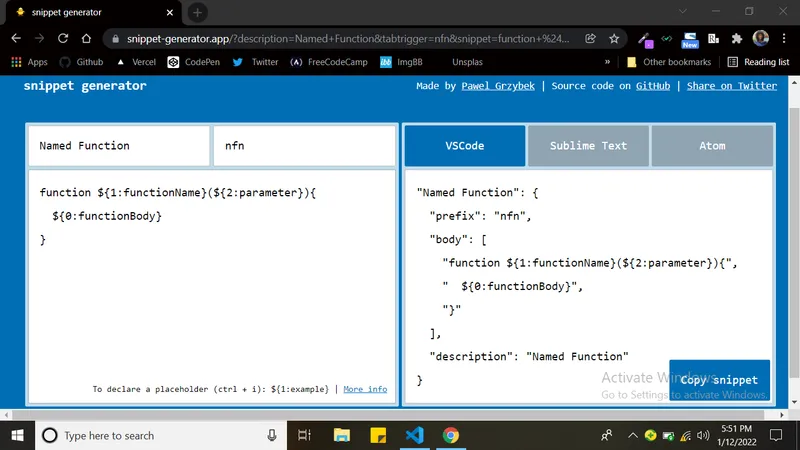Open the tab search chevron in title bar
Screen dimensions: 800x450
[x=683, y=11]
